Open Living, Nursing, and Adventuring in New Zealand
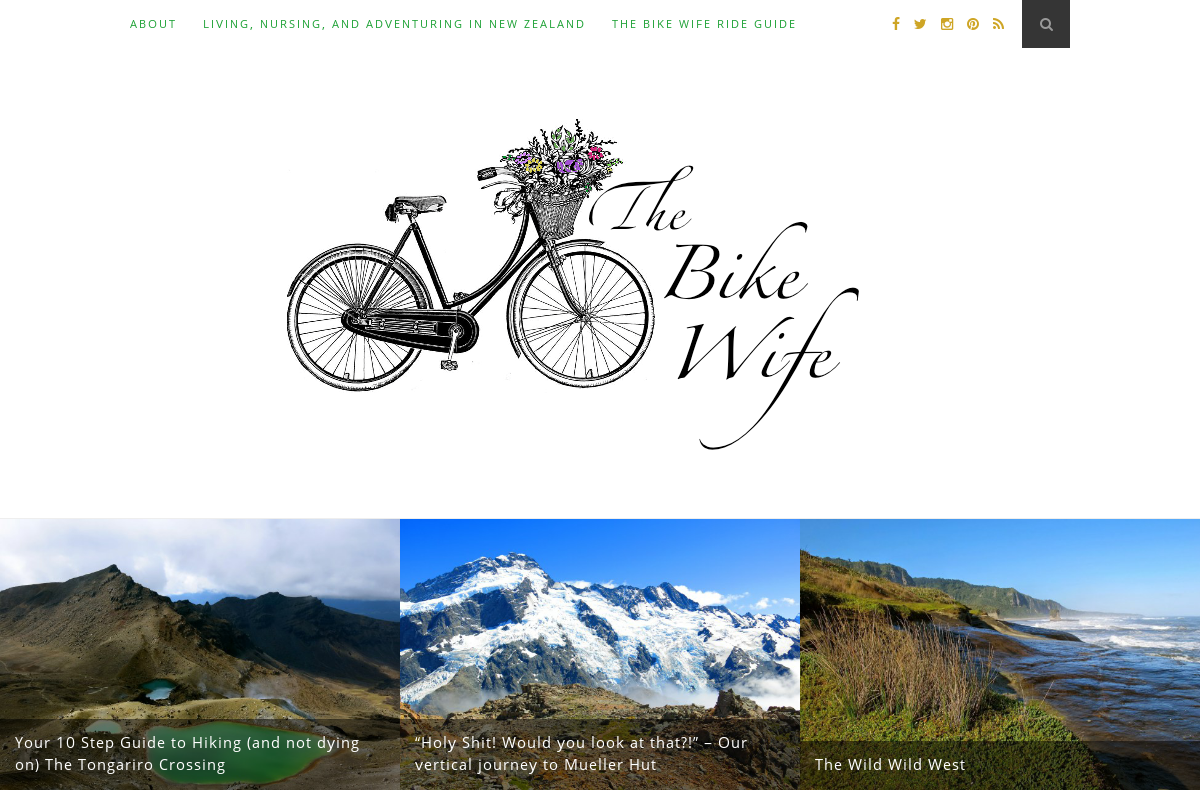 pos(394,24)
